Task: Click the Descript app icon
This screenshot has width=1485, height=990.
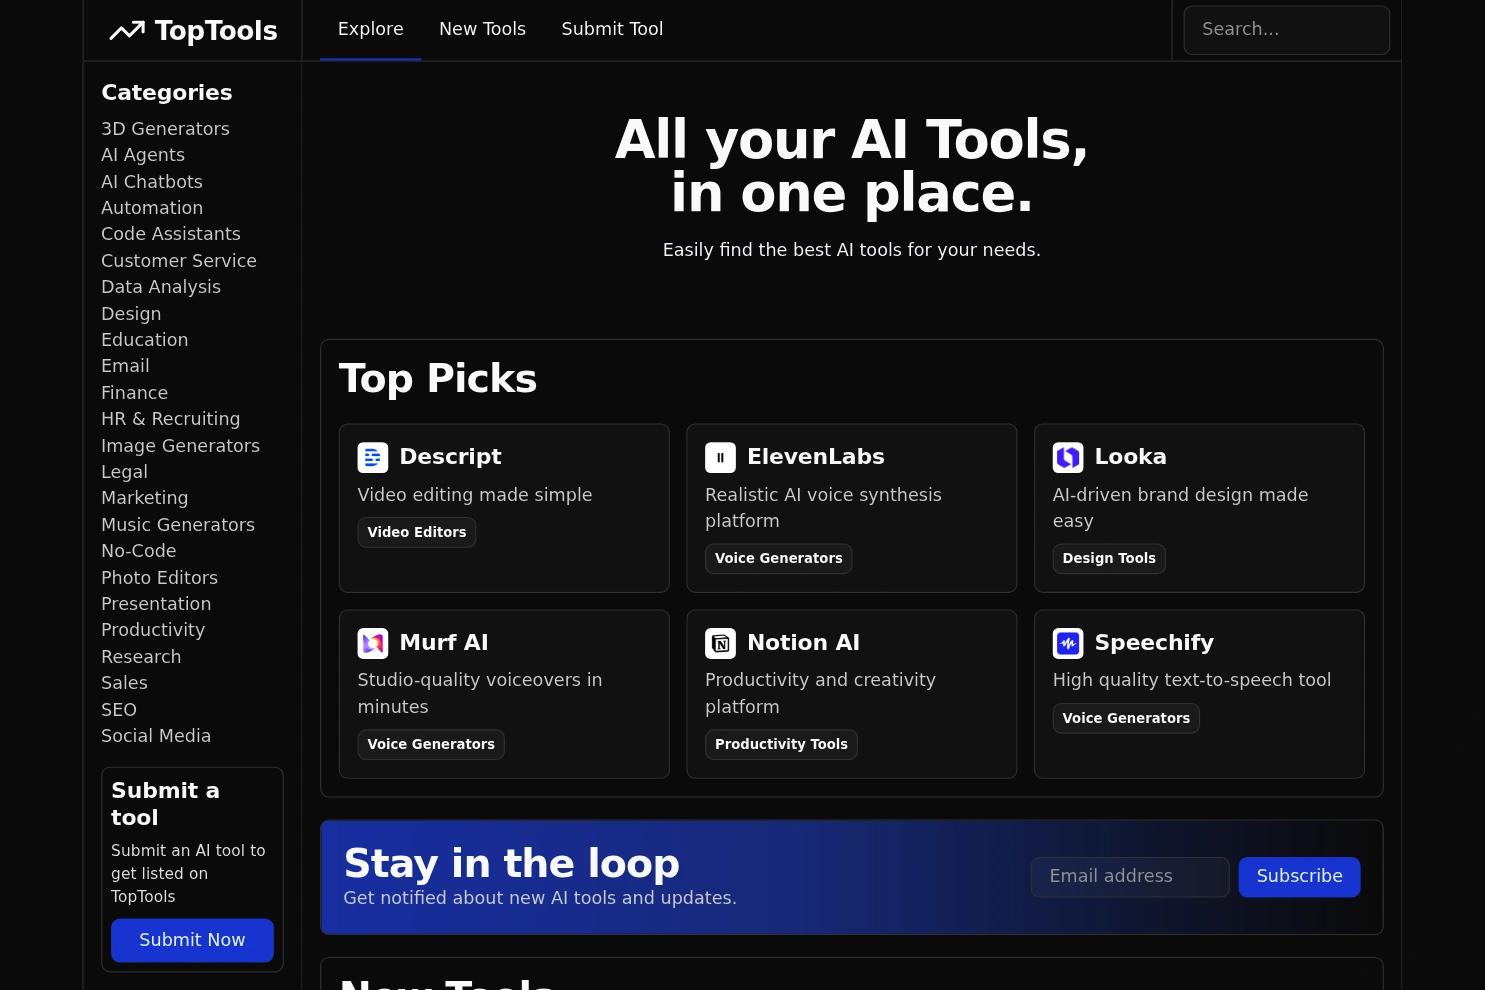Action: point(373,457)
